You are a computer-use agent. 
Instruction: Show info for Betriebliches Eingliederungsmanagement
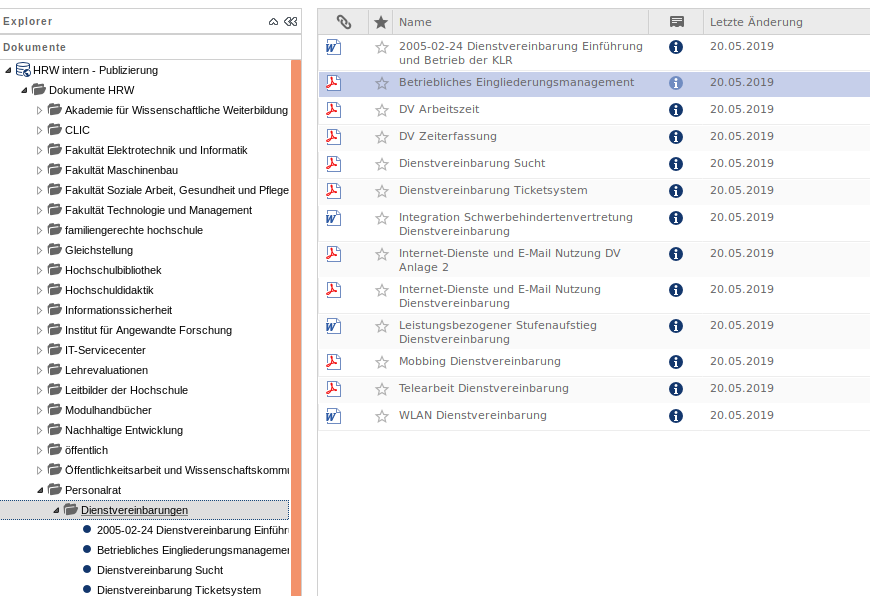(x=676, y=83)
